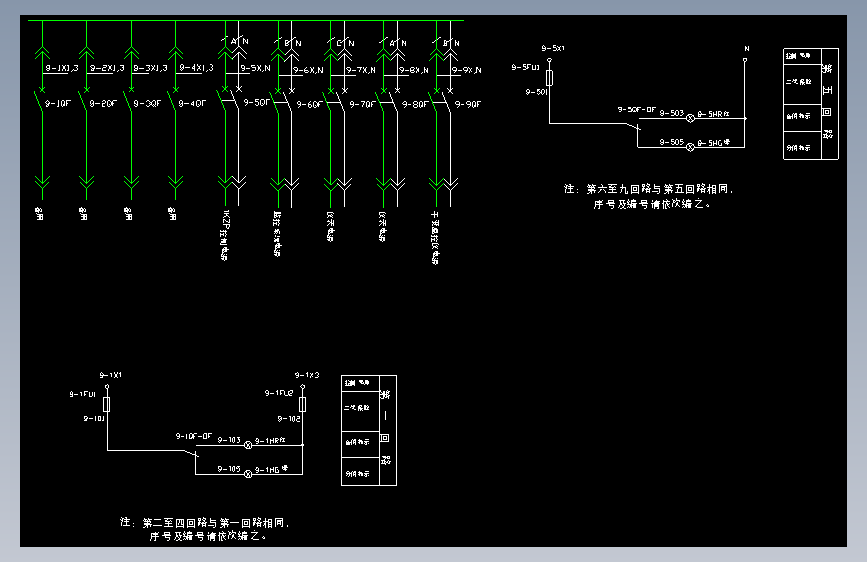Select the '9-6QF' breaker label
This screenshot has width=867, height=562.
click(309, 104)
